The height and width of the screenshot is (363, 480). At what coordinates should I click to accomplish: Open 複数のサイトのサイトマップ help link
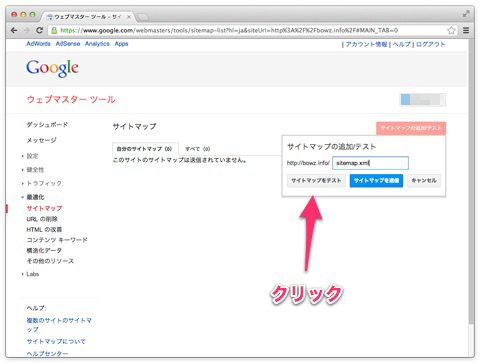(59, 325)
